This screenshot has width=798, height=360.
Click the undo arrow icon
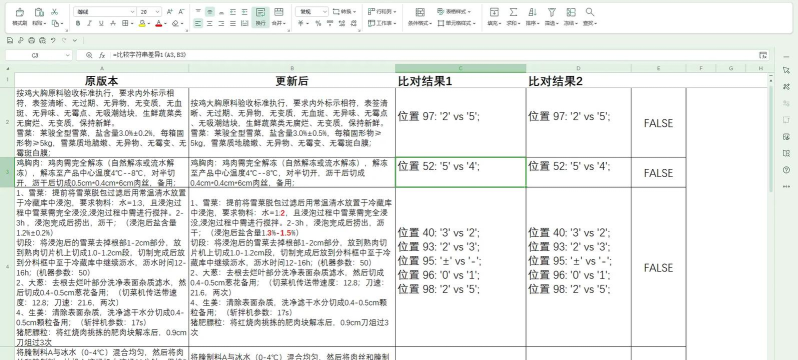pyautogui.click(x=53, y=40)
